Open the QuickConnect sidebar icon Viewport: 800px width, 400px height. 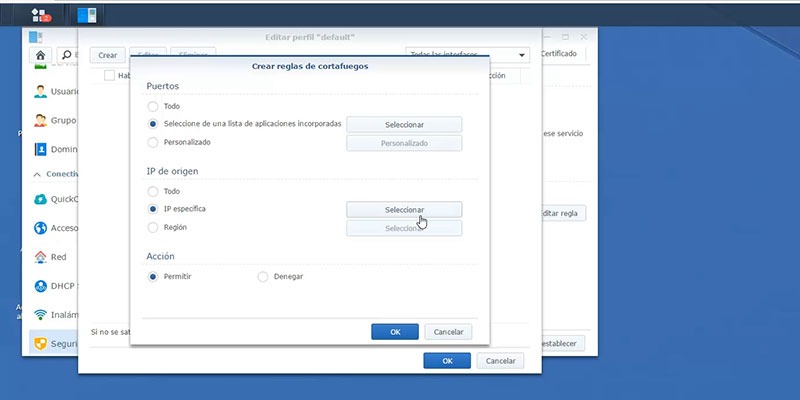tap(40, 199)
